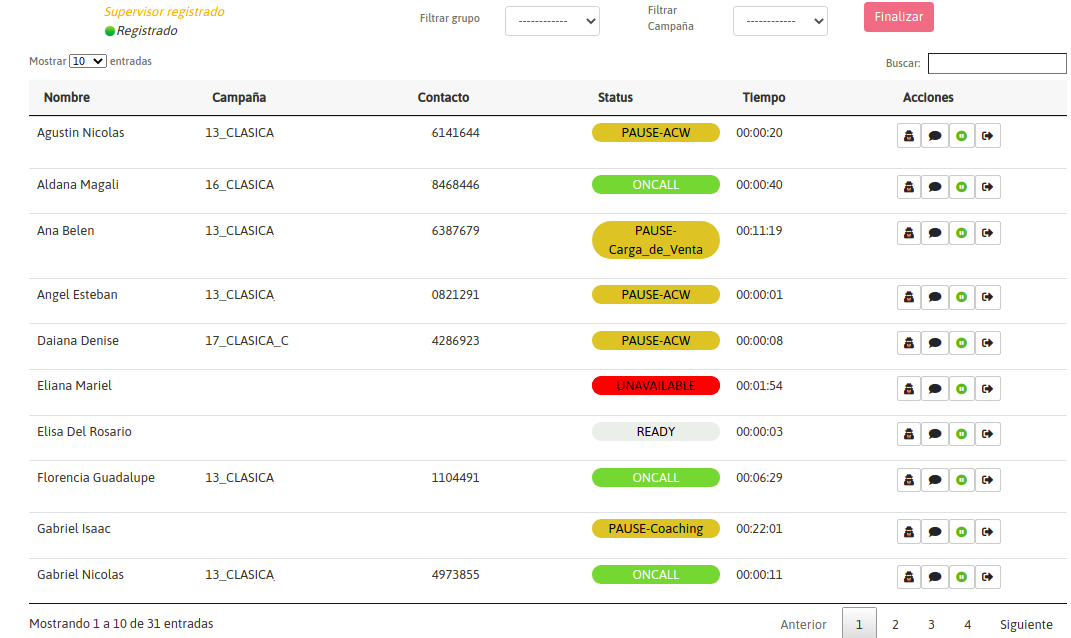The width and height of the screenshot is (1071, 638).
Task: Click logout arrow icon for Florencia Guadalupe
Action: coord(988,480)
